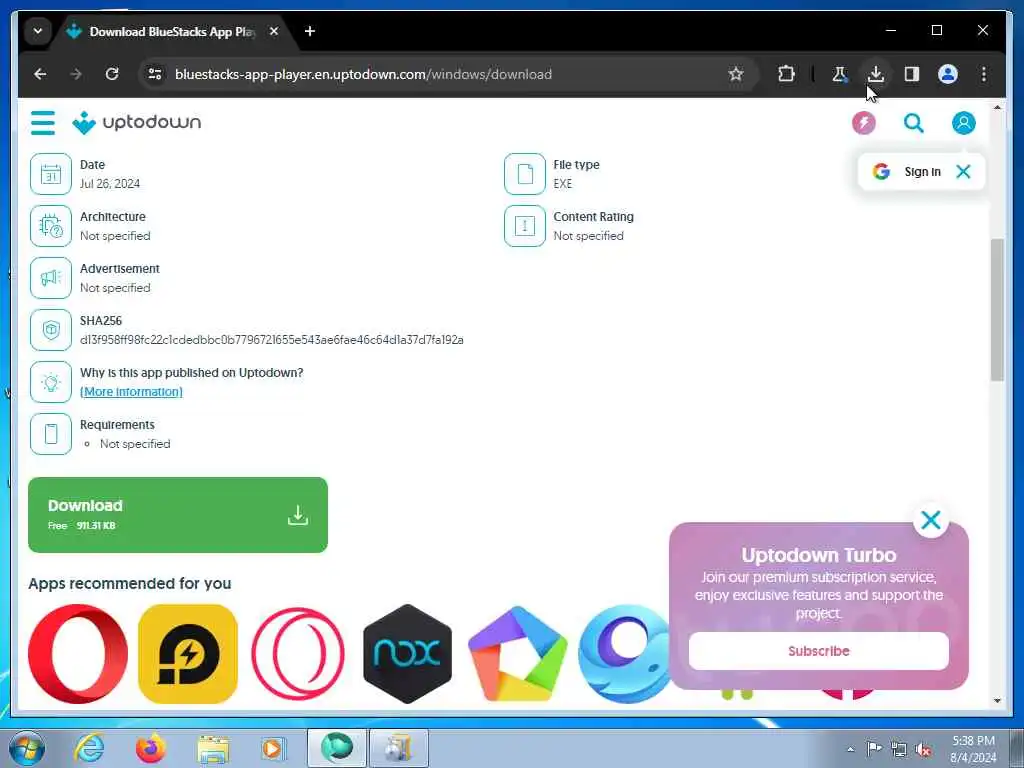Open the MEmu pentagon recommended app
Screen dimensions: 1024x768
[x=517, y=654]
